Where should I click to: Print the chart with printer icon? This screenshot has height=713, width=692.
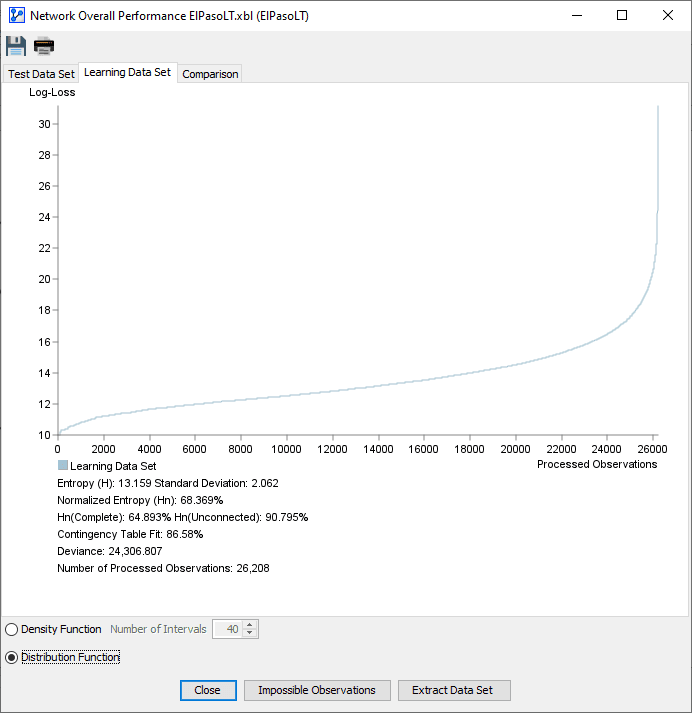pos(44,46)
